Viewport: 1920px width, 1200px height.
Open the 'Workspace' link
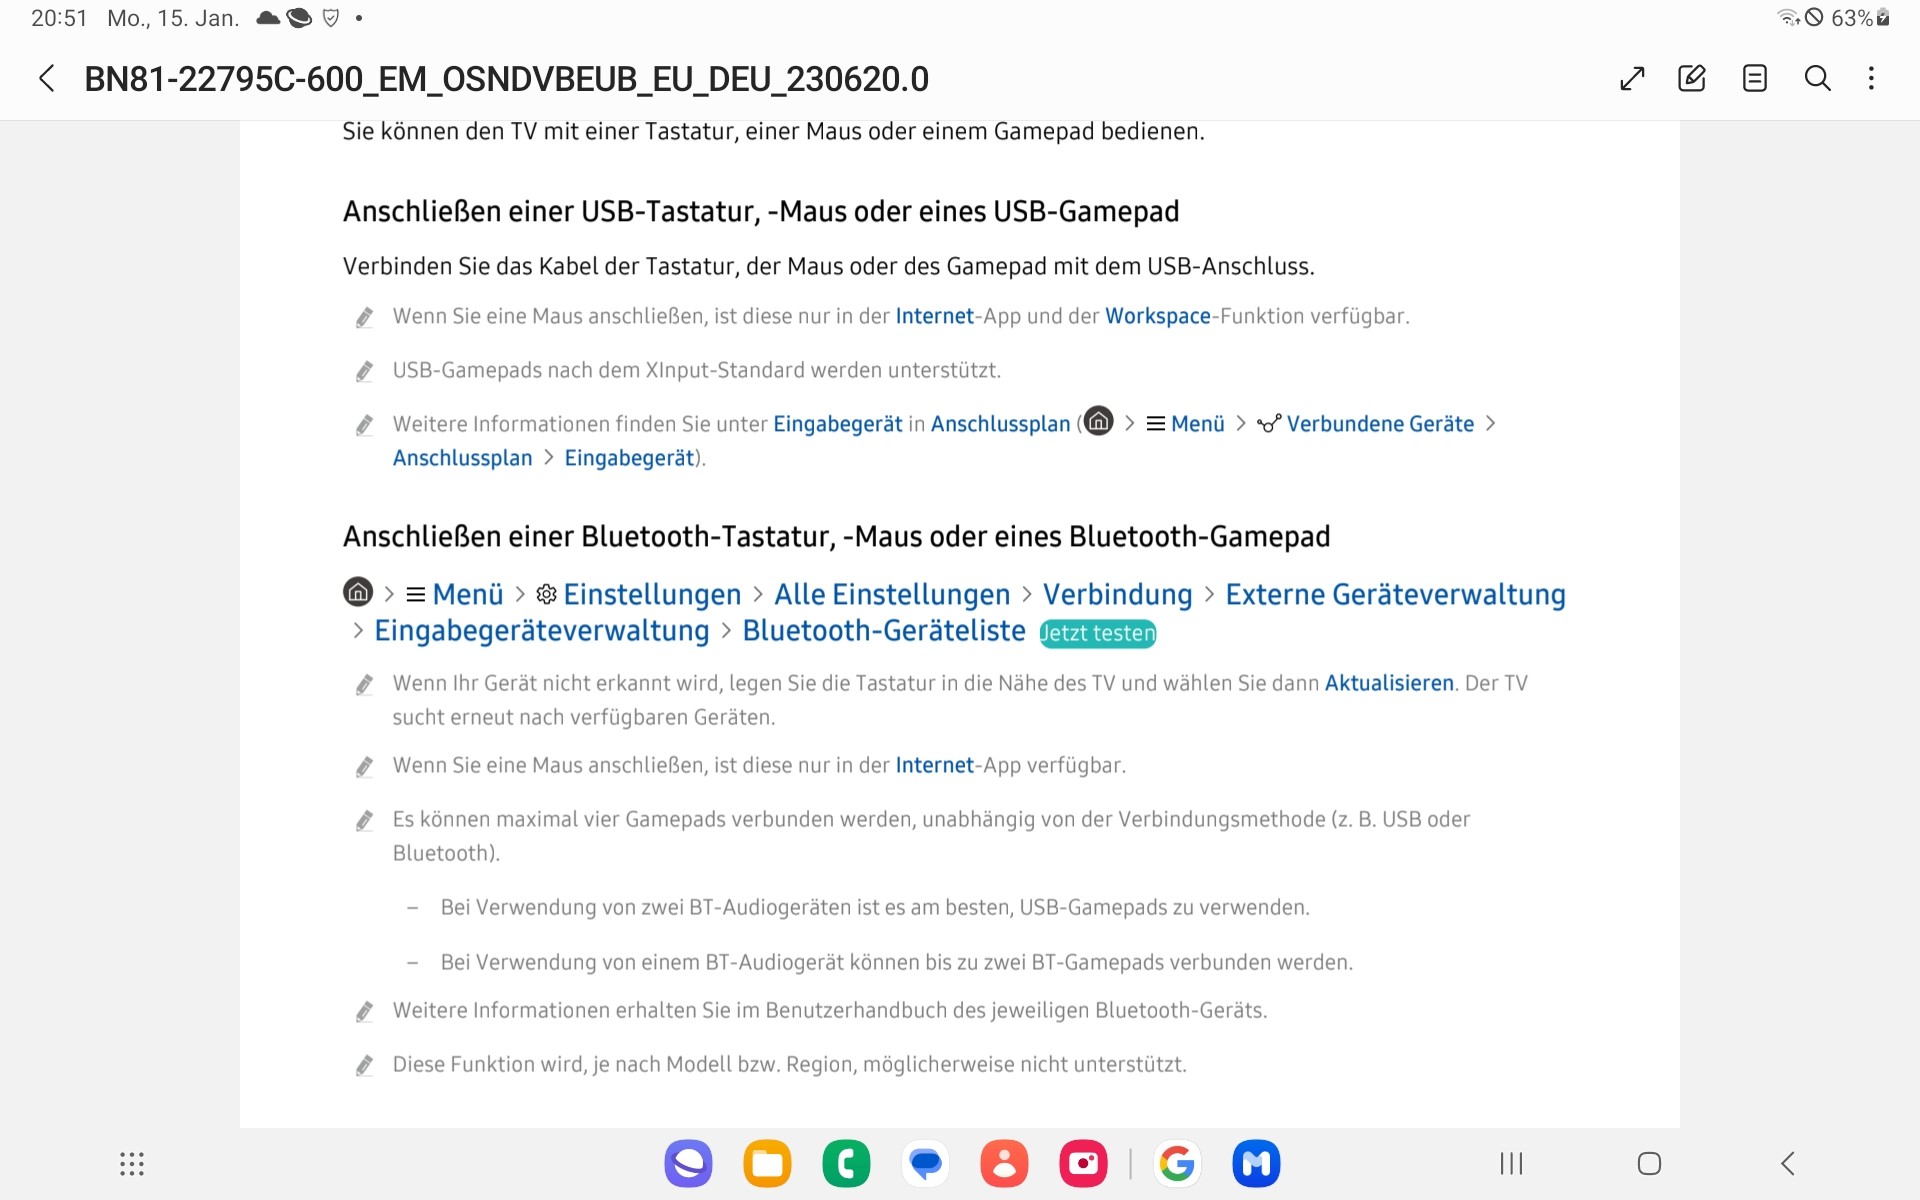[1157, 316]
